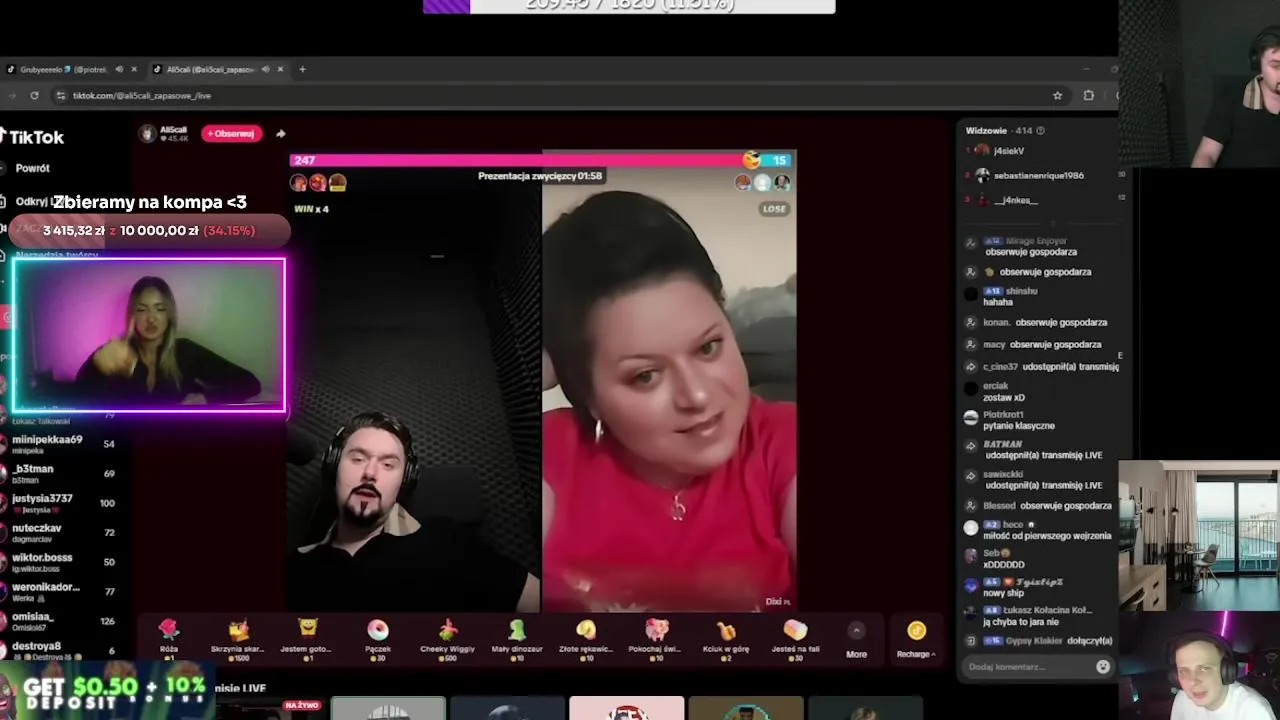Follow the streamer with the Obserwuj button
The height and width of the screenshot is (720, 1280).
coord(232,133)
